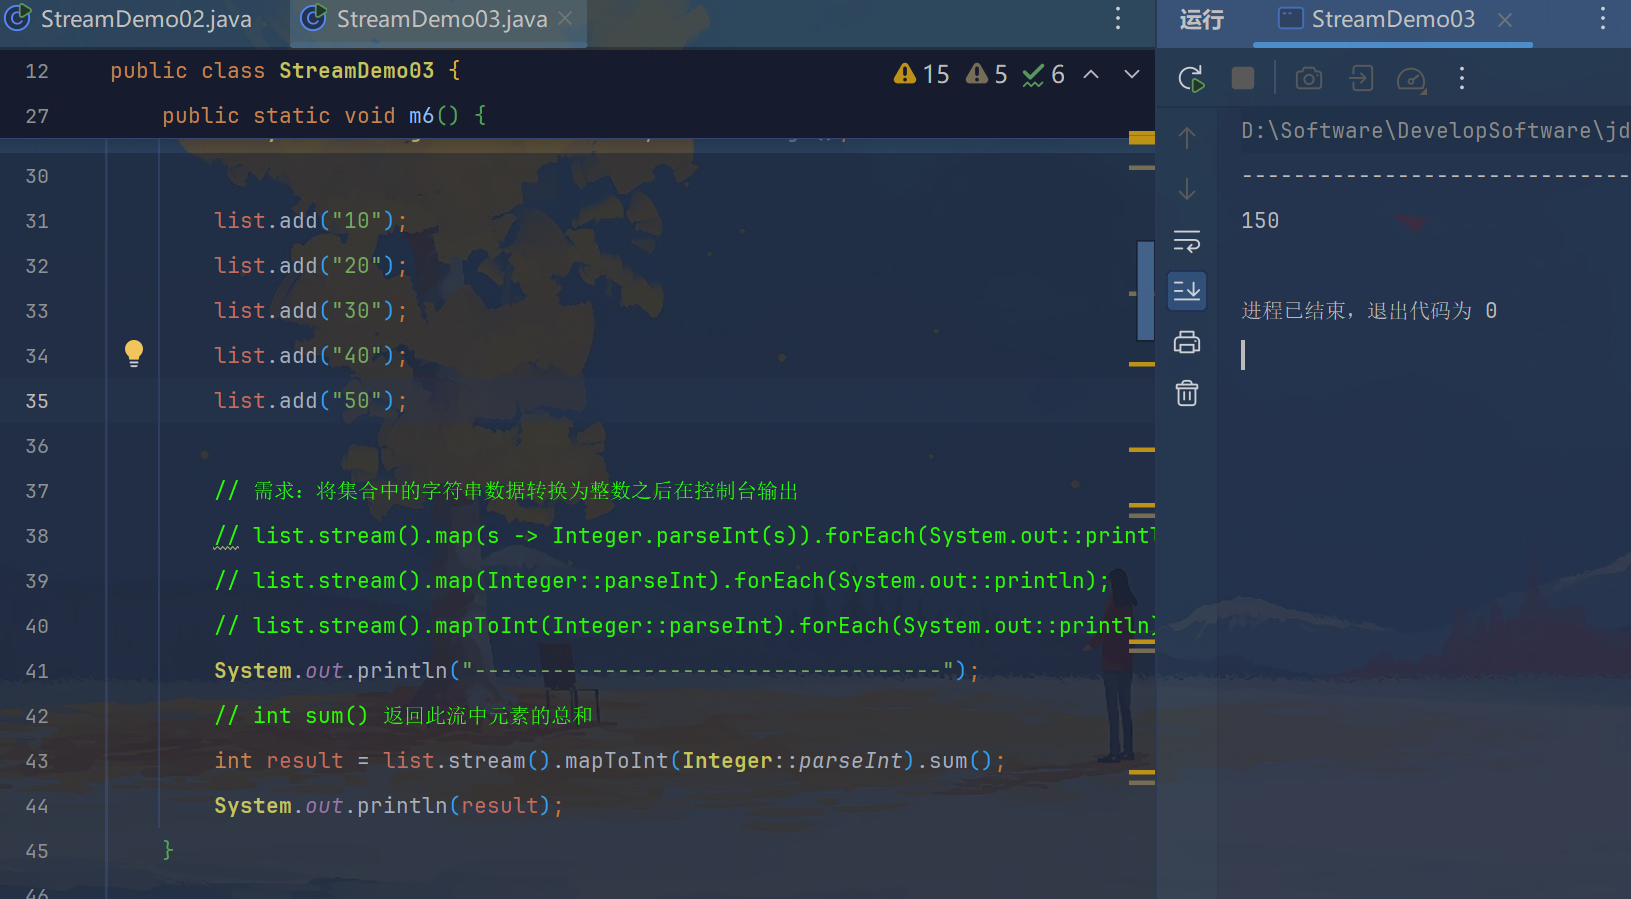This screenshot has height=899, width=1631.
Task: Click the up-arrow in console sidebar
Action: [x=1187, y=137]
